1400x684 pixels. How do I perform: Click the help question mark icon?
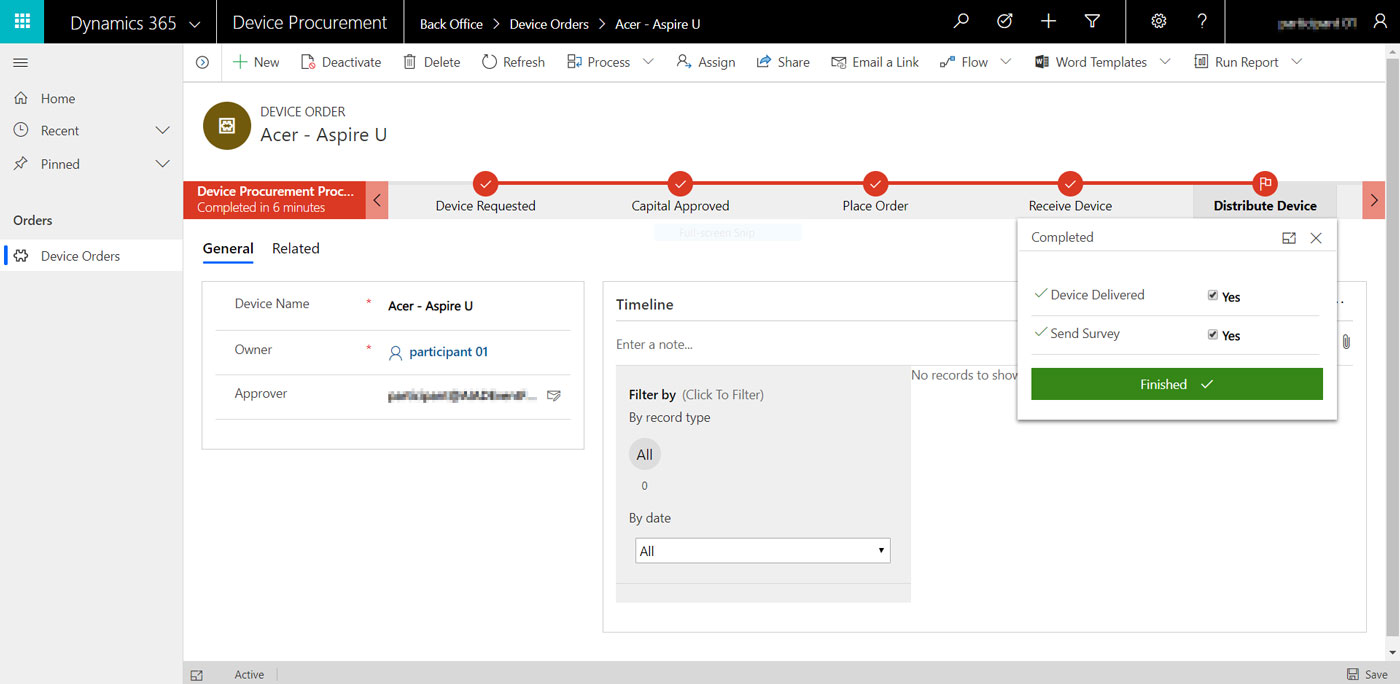coord(1202,22)
